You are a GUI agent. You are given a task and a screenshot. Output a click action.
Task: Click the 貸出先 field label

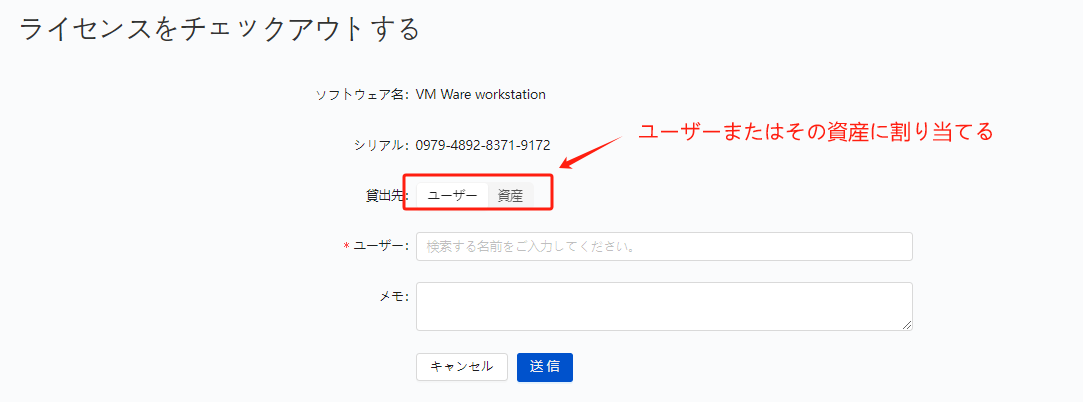(x=384, y=196)
